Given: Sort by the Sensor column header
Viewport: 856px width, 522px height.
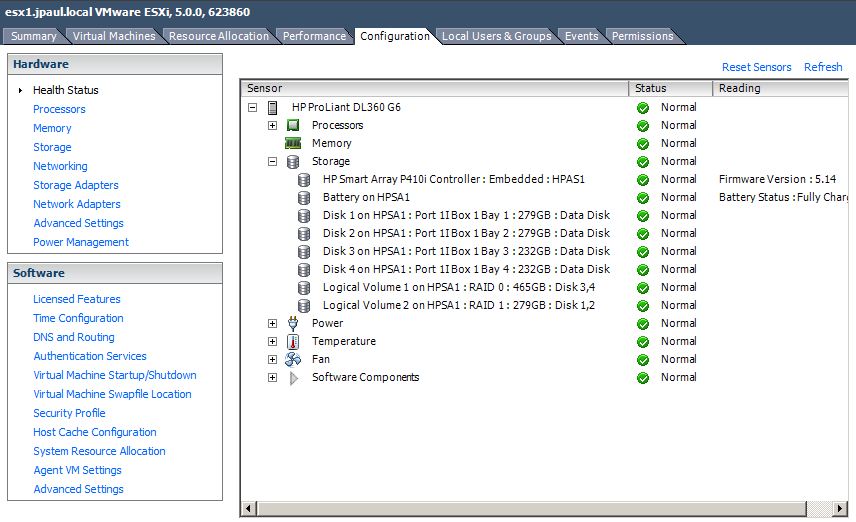Looking at the screenshot, I should 435,88.
